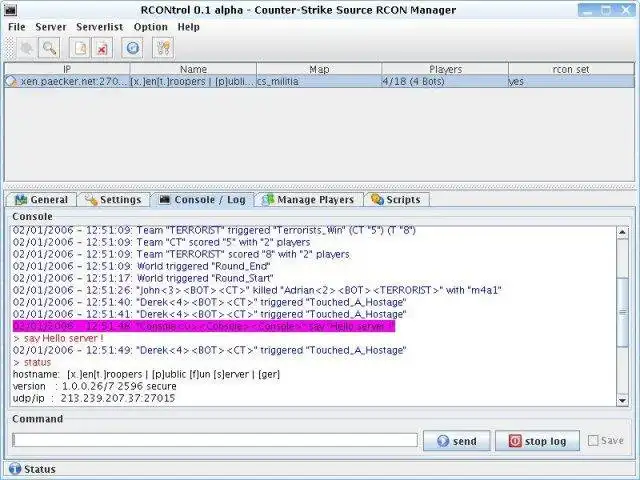Click the greyed-out gear toolbar icon

pyautogui.click(x=27, y=48)
